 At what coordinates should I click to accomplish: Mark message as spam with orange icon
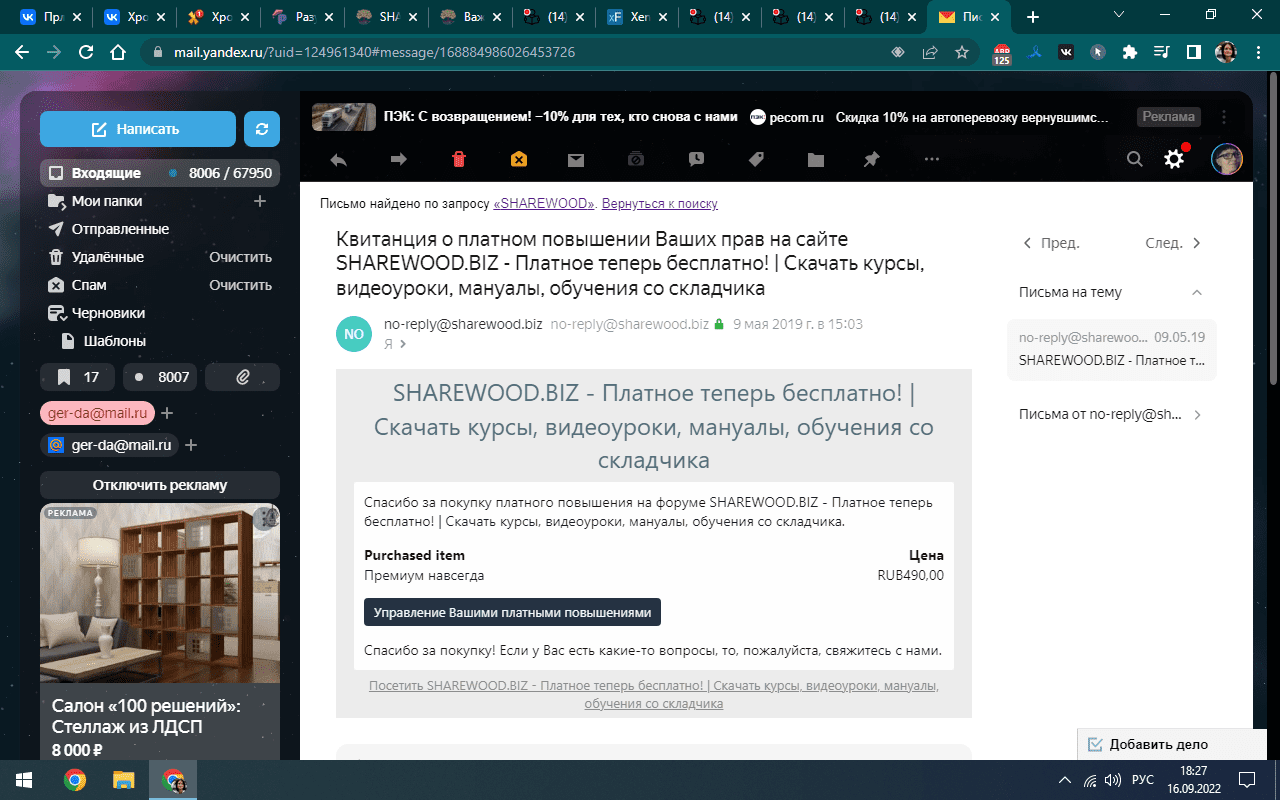pyautogui.click(x=518, y=159)
